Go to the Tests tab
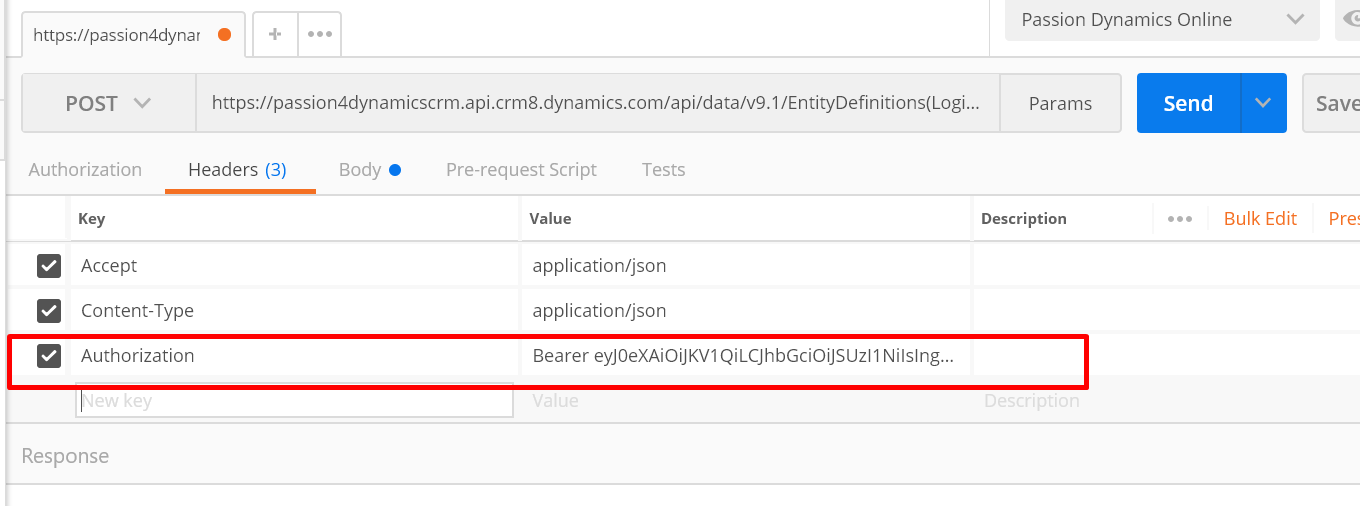The width and height of the screenshot is (1360, 506). (x=663, y=170)
